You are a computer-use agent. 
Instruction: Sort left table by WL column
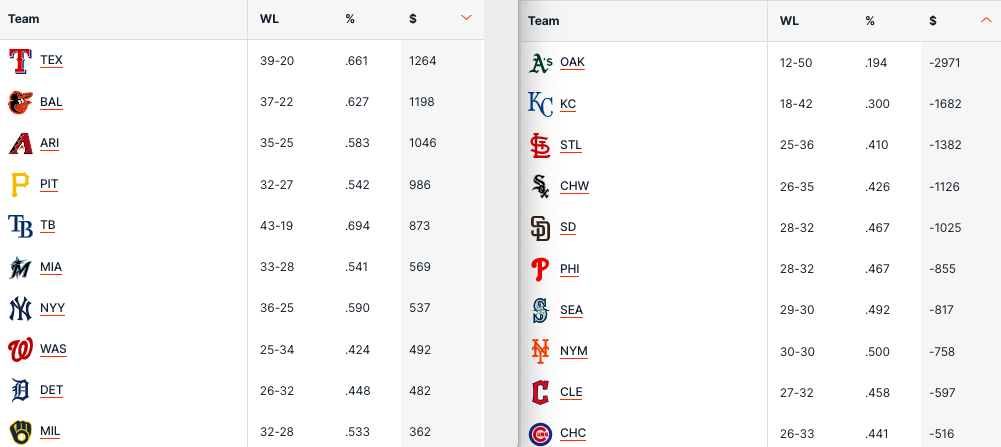pos(269,19)
